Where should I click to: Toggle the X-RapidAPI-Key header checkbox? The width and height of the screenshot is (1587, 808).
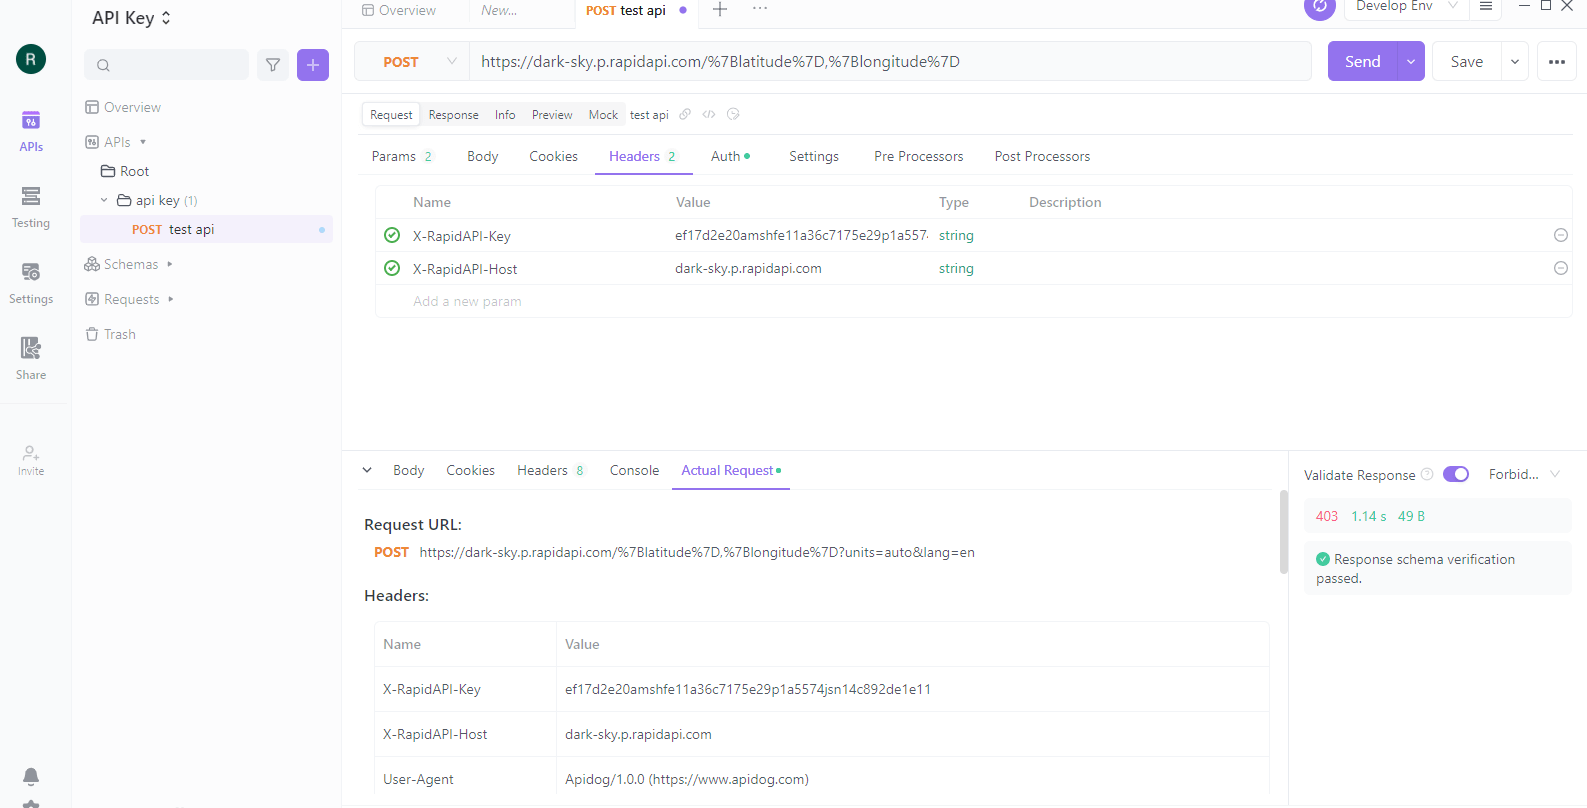click(x=392, y=235)
